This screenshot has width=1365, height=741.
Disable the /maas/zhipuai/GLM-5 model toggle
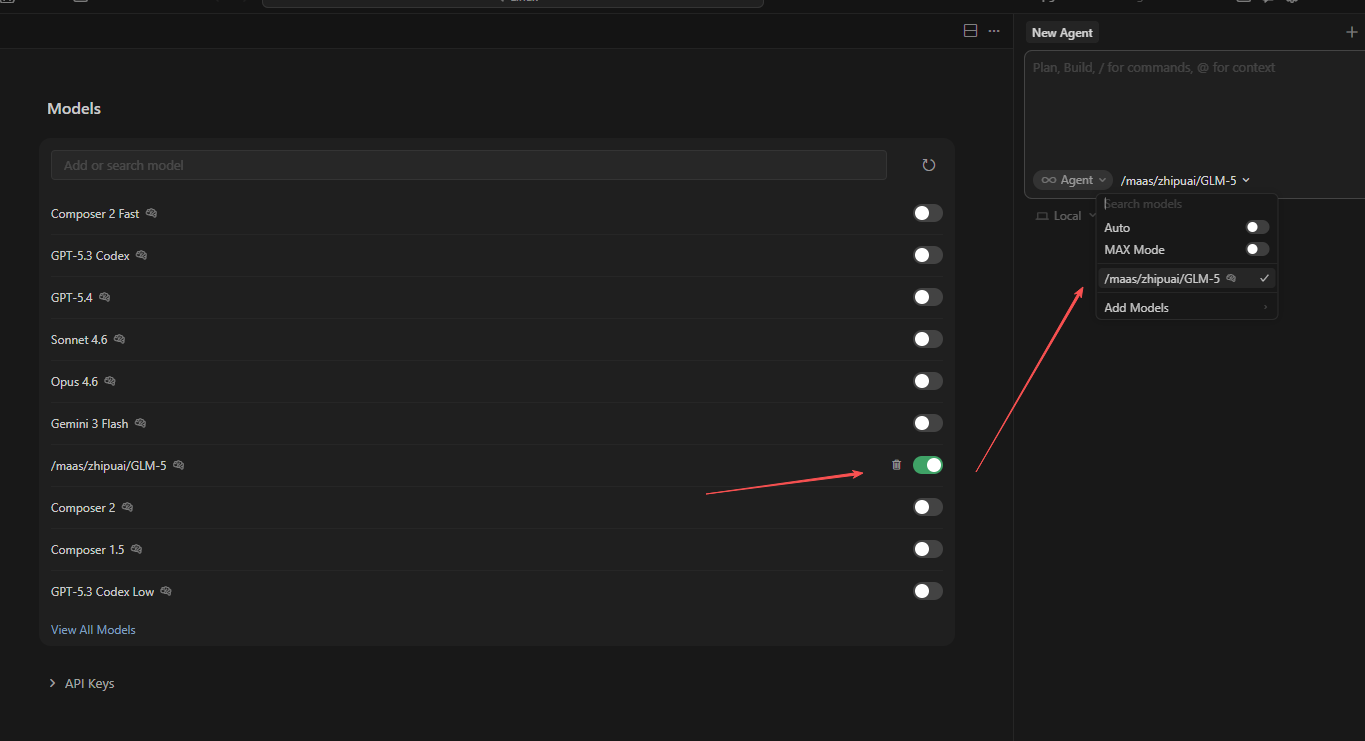coord(928,465)
